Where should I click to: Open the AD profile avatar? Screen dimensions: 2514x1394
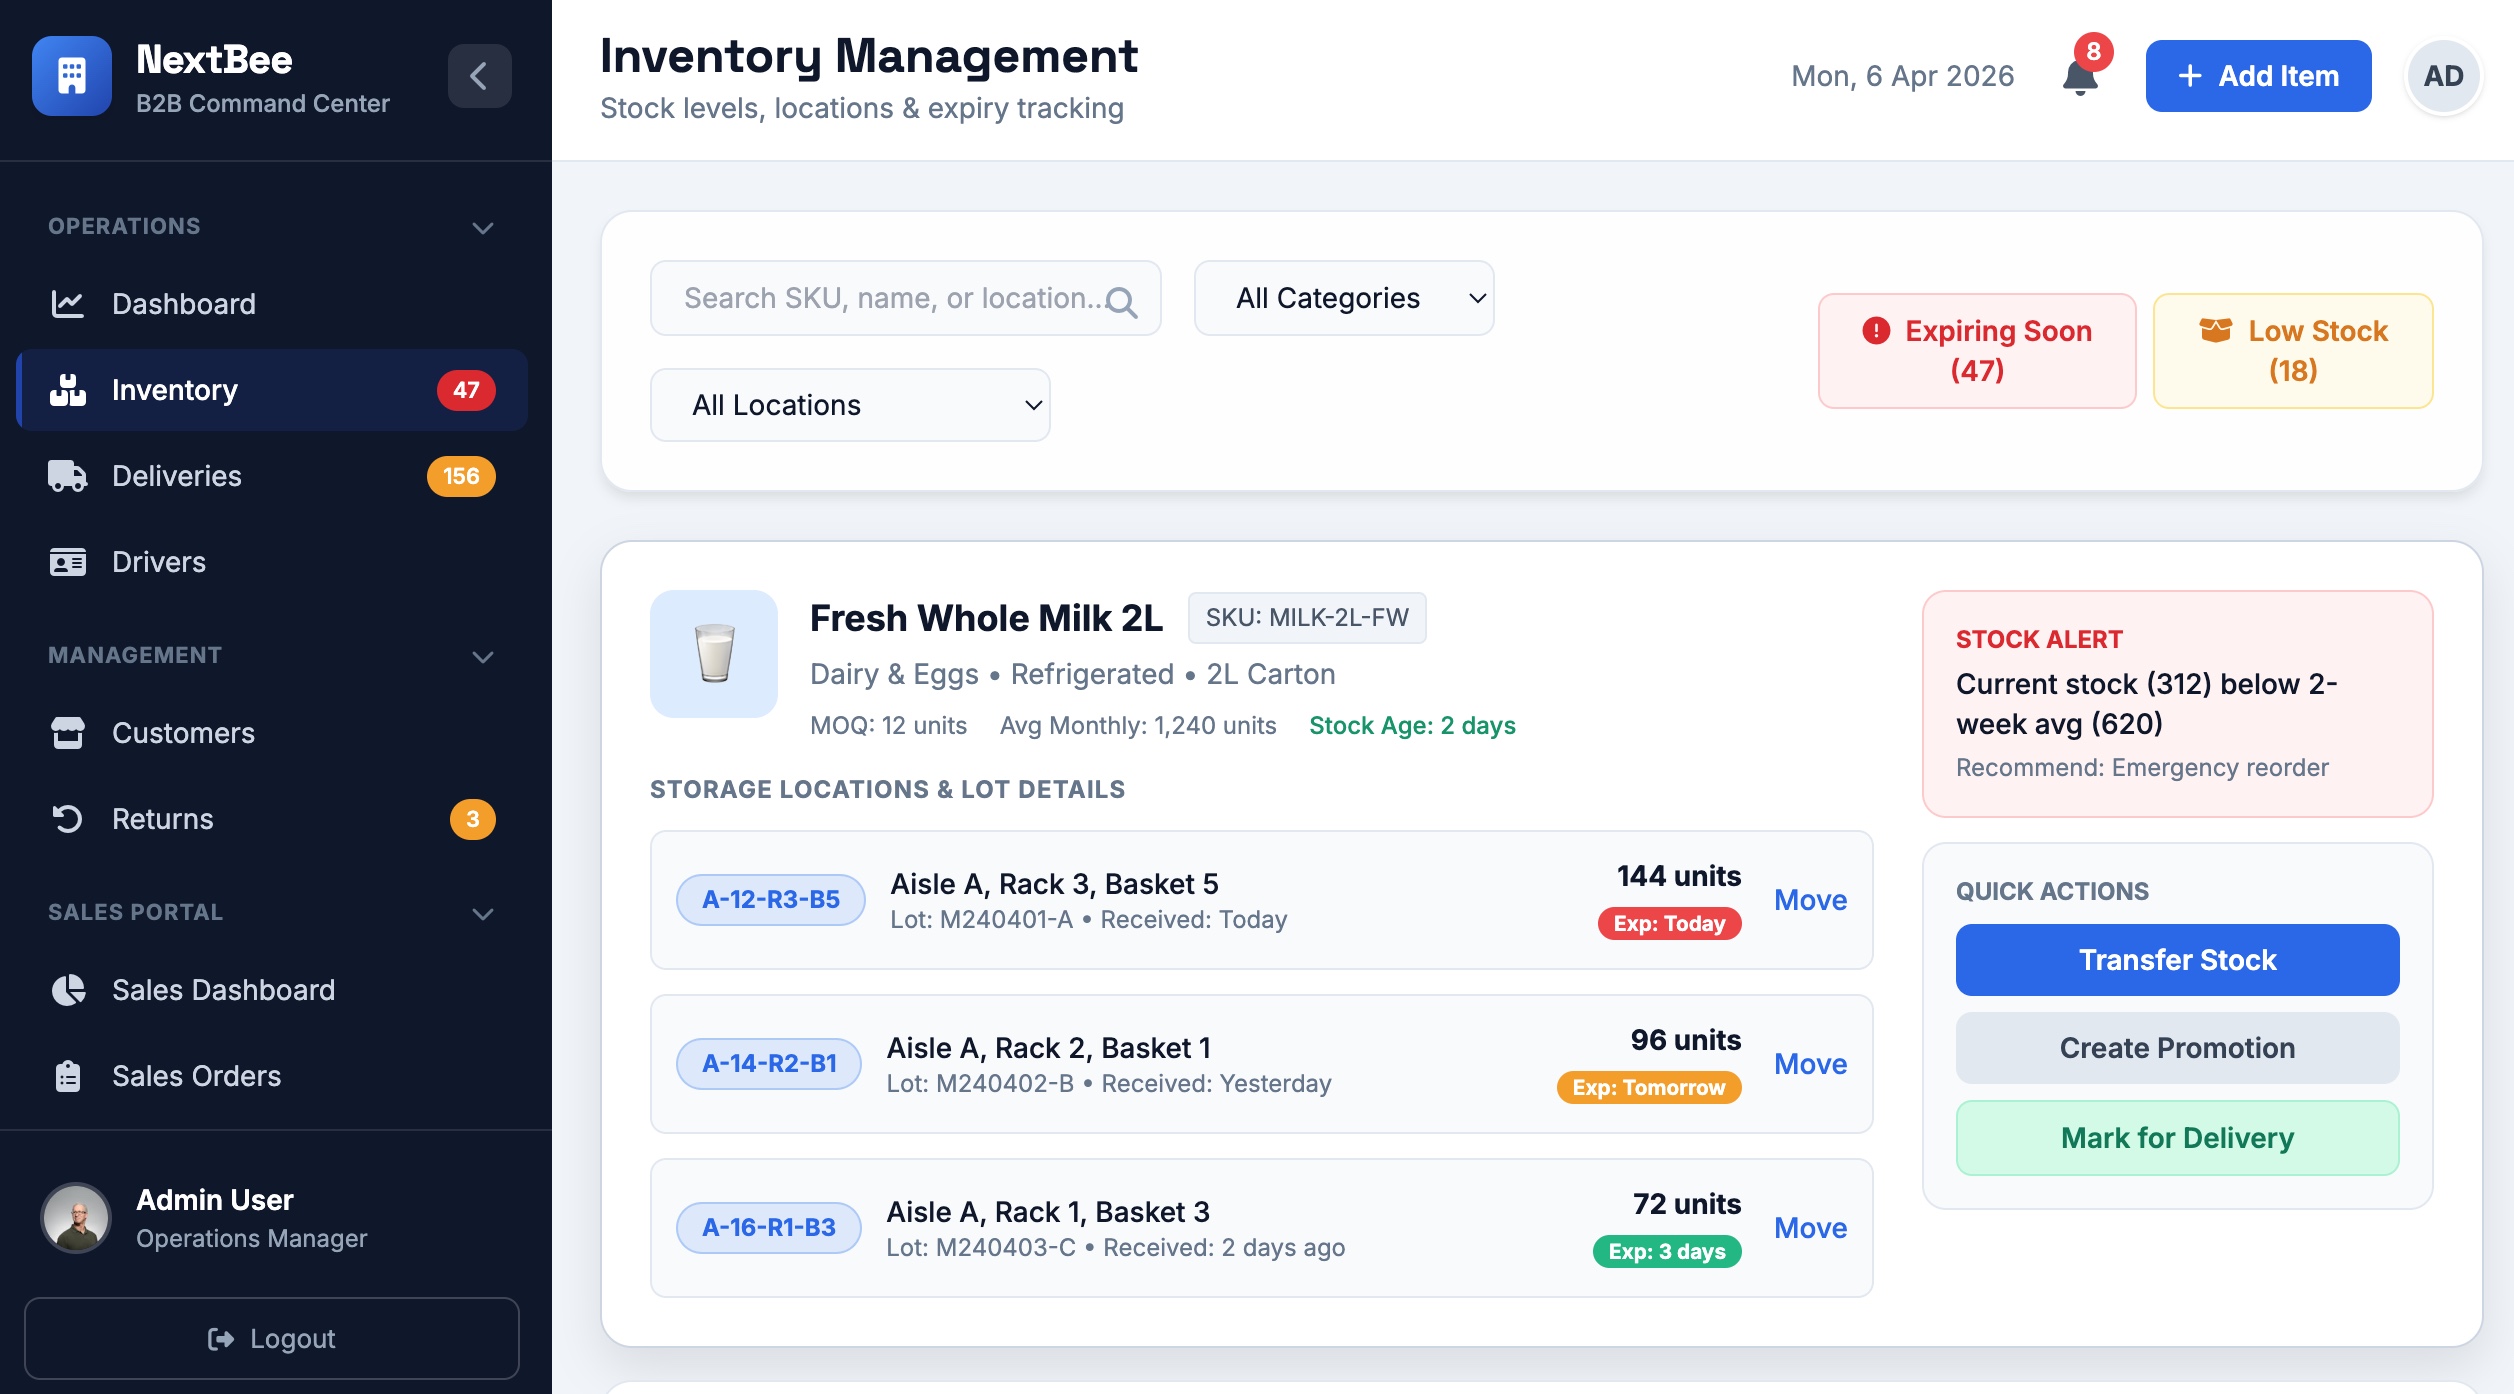[x=2442, y=76]
